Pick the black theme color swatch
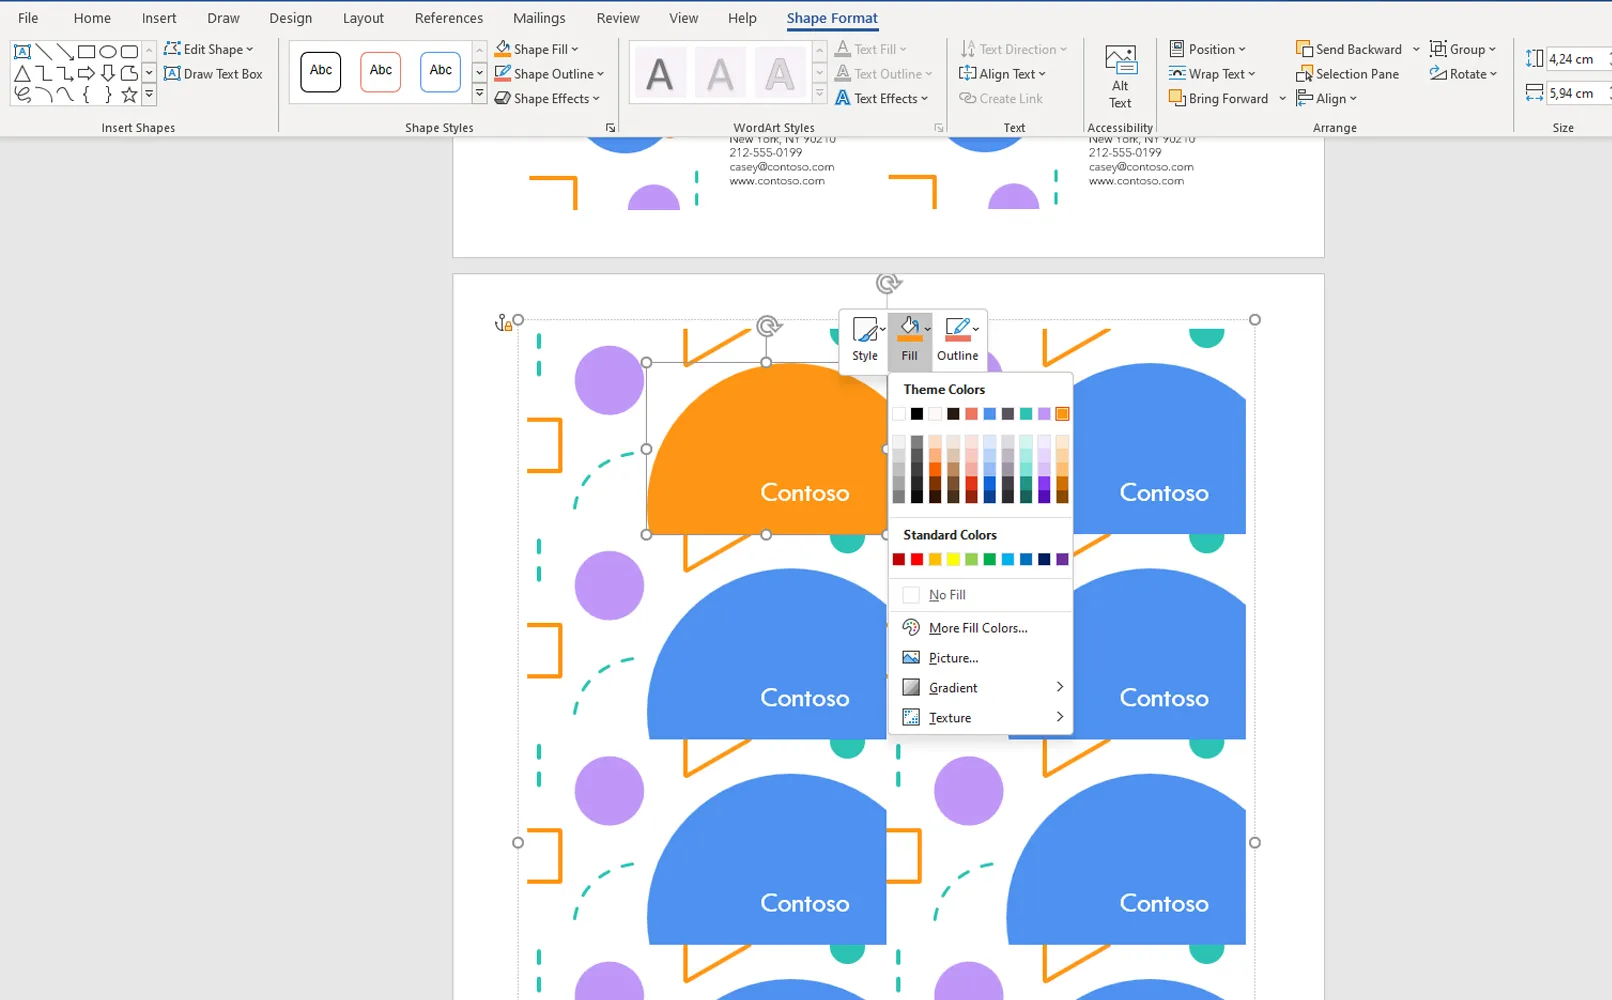This screenshot has width=1612, height=1000. pyautogui.click(x=917, y=414)
